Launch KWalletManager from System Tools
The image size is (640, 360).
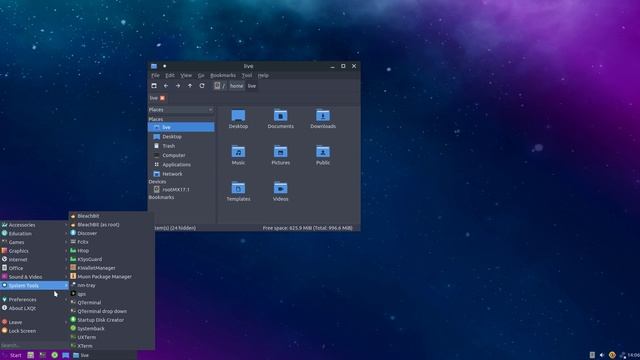tap(111, 268)
